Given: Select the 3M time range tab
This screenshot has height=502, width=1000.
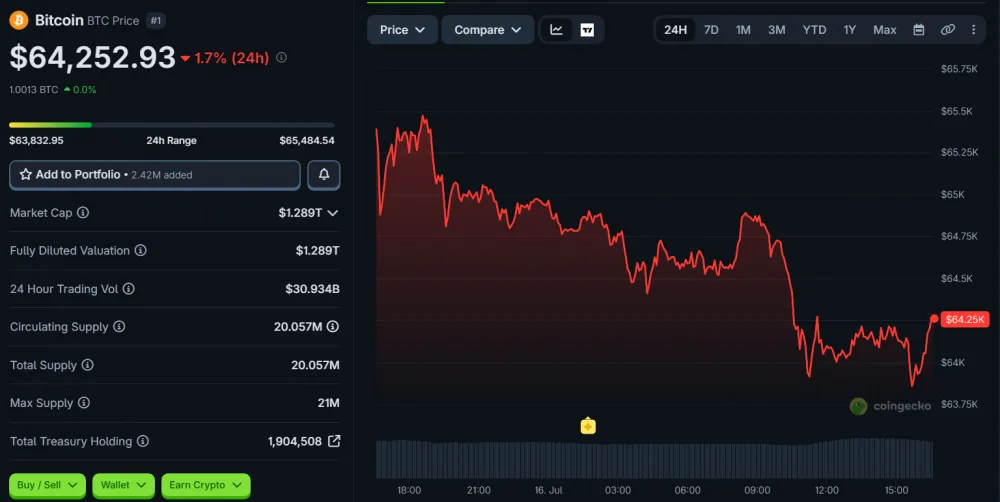Looking at the screenshot, I should coord(776,30).
